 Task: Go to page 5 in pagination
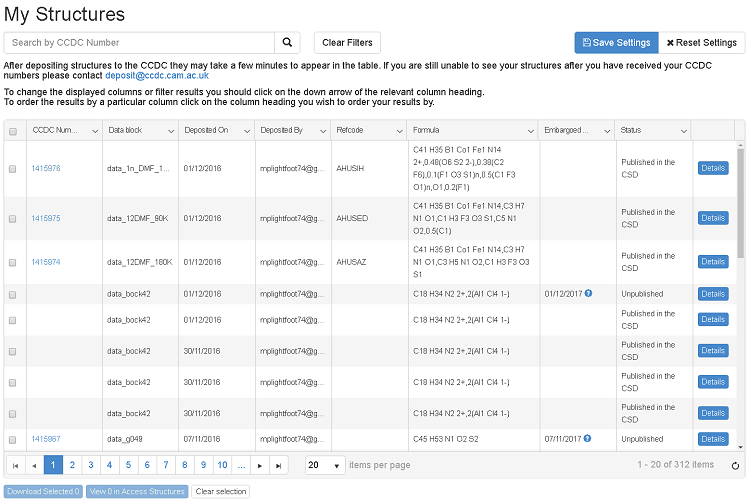[x=129, y=465]
